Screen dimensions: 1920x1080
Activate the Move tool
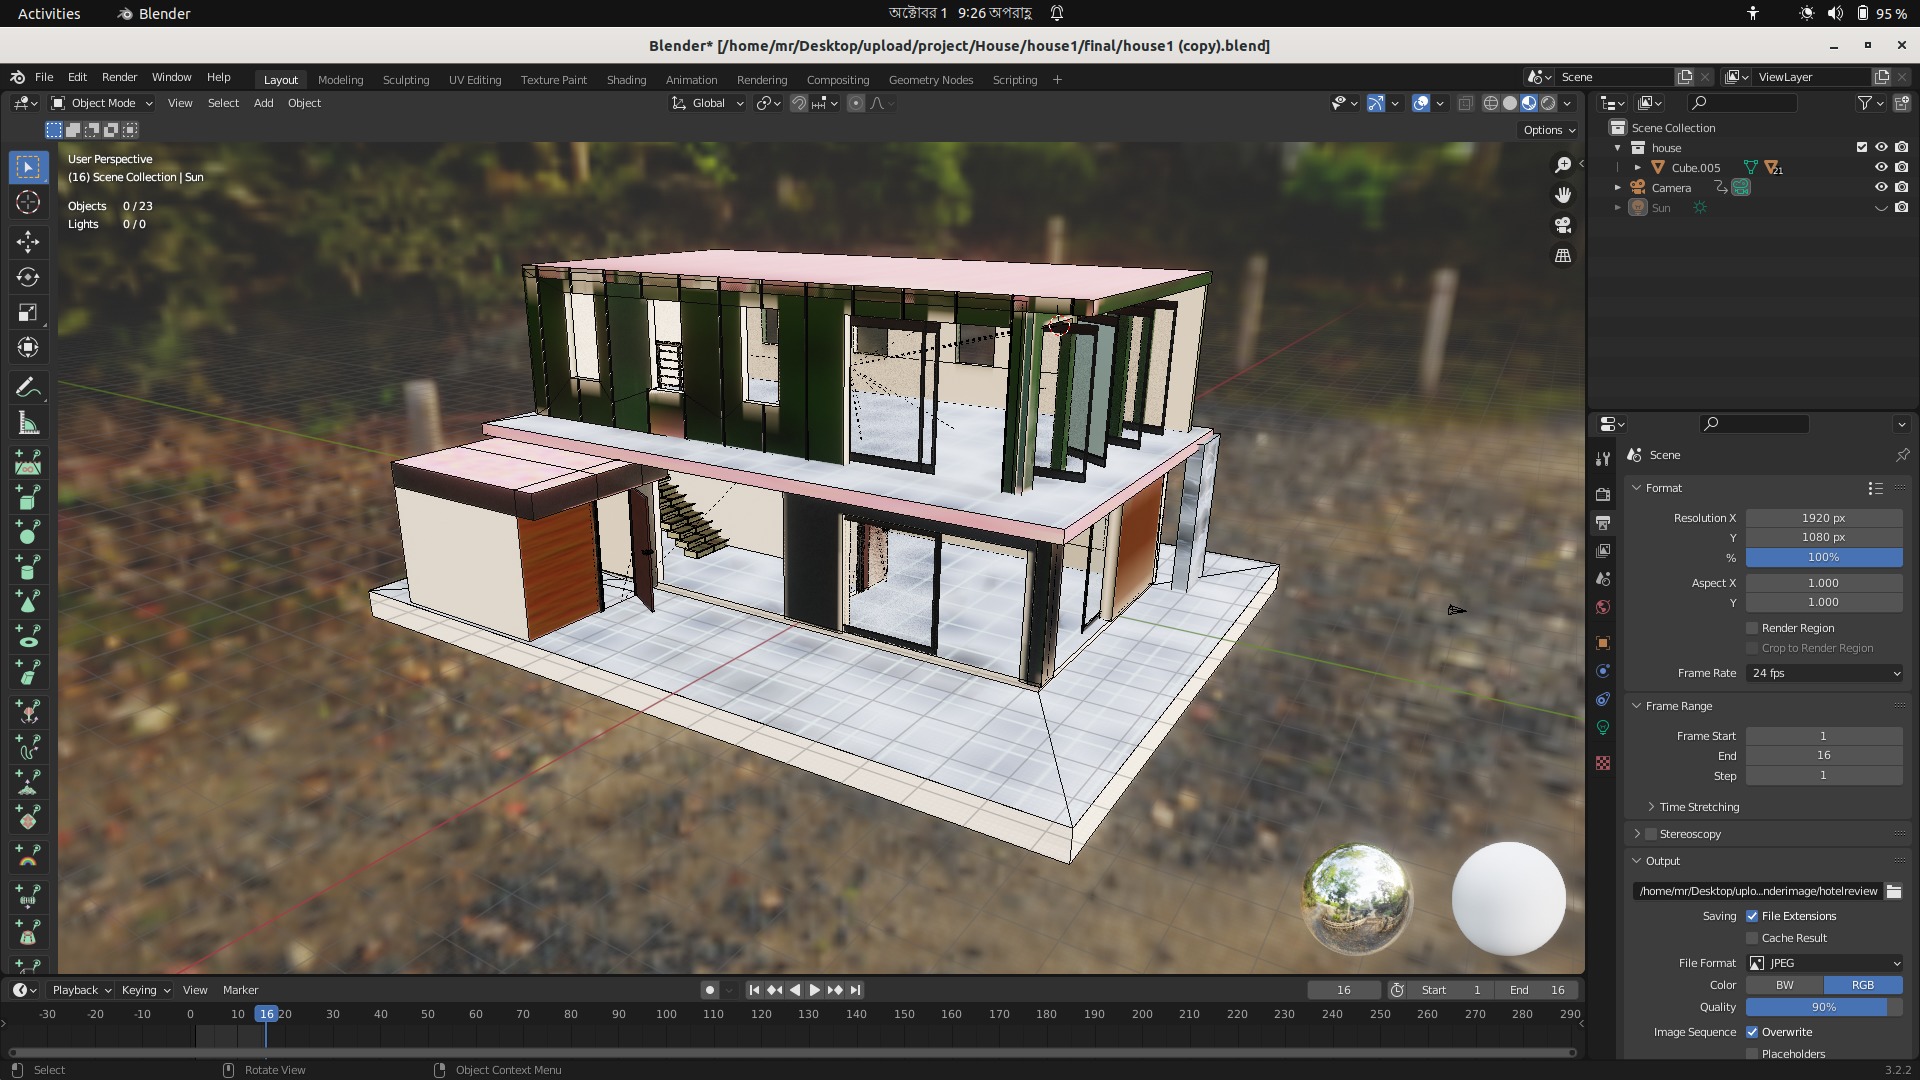tap(28, 242)
